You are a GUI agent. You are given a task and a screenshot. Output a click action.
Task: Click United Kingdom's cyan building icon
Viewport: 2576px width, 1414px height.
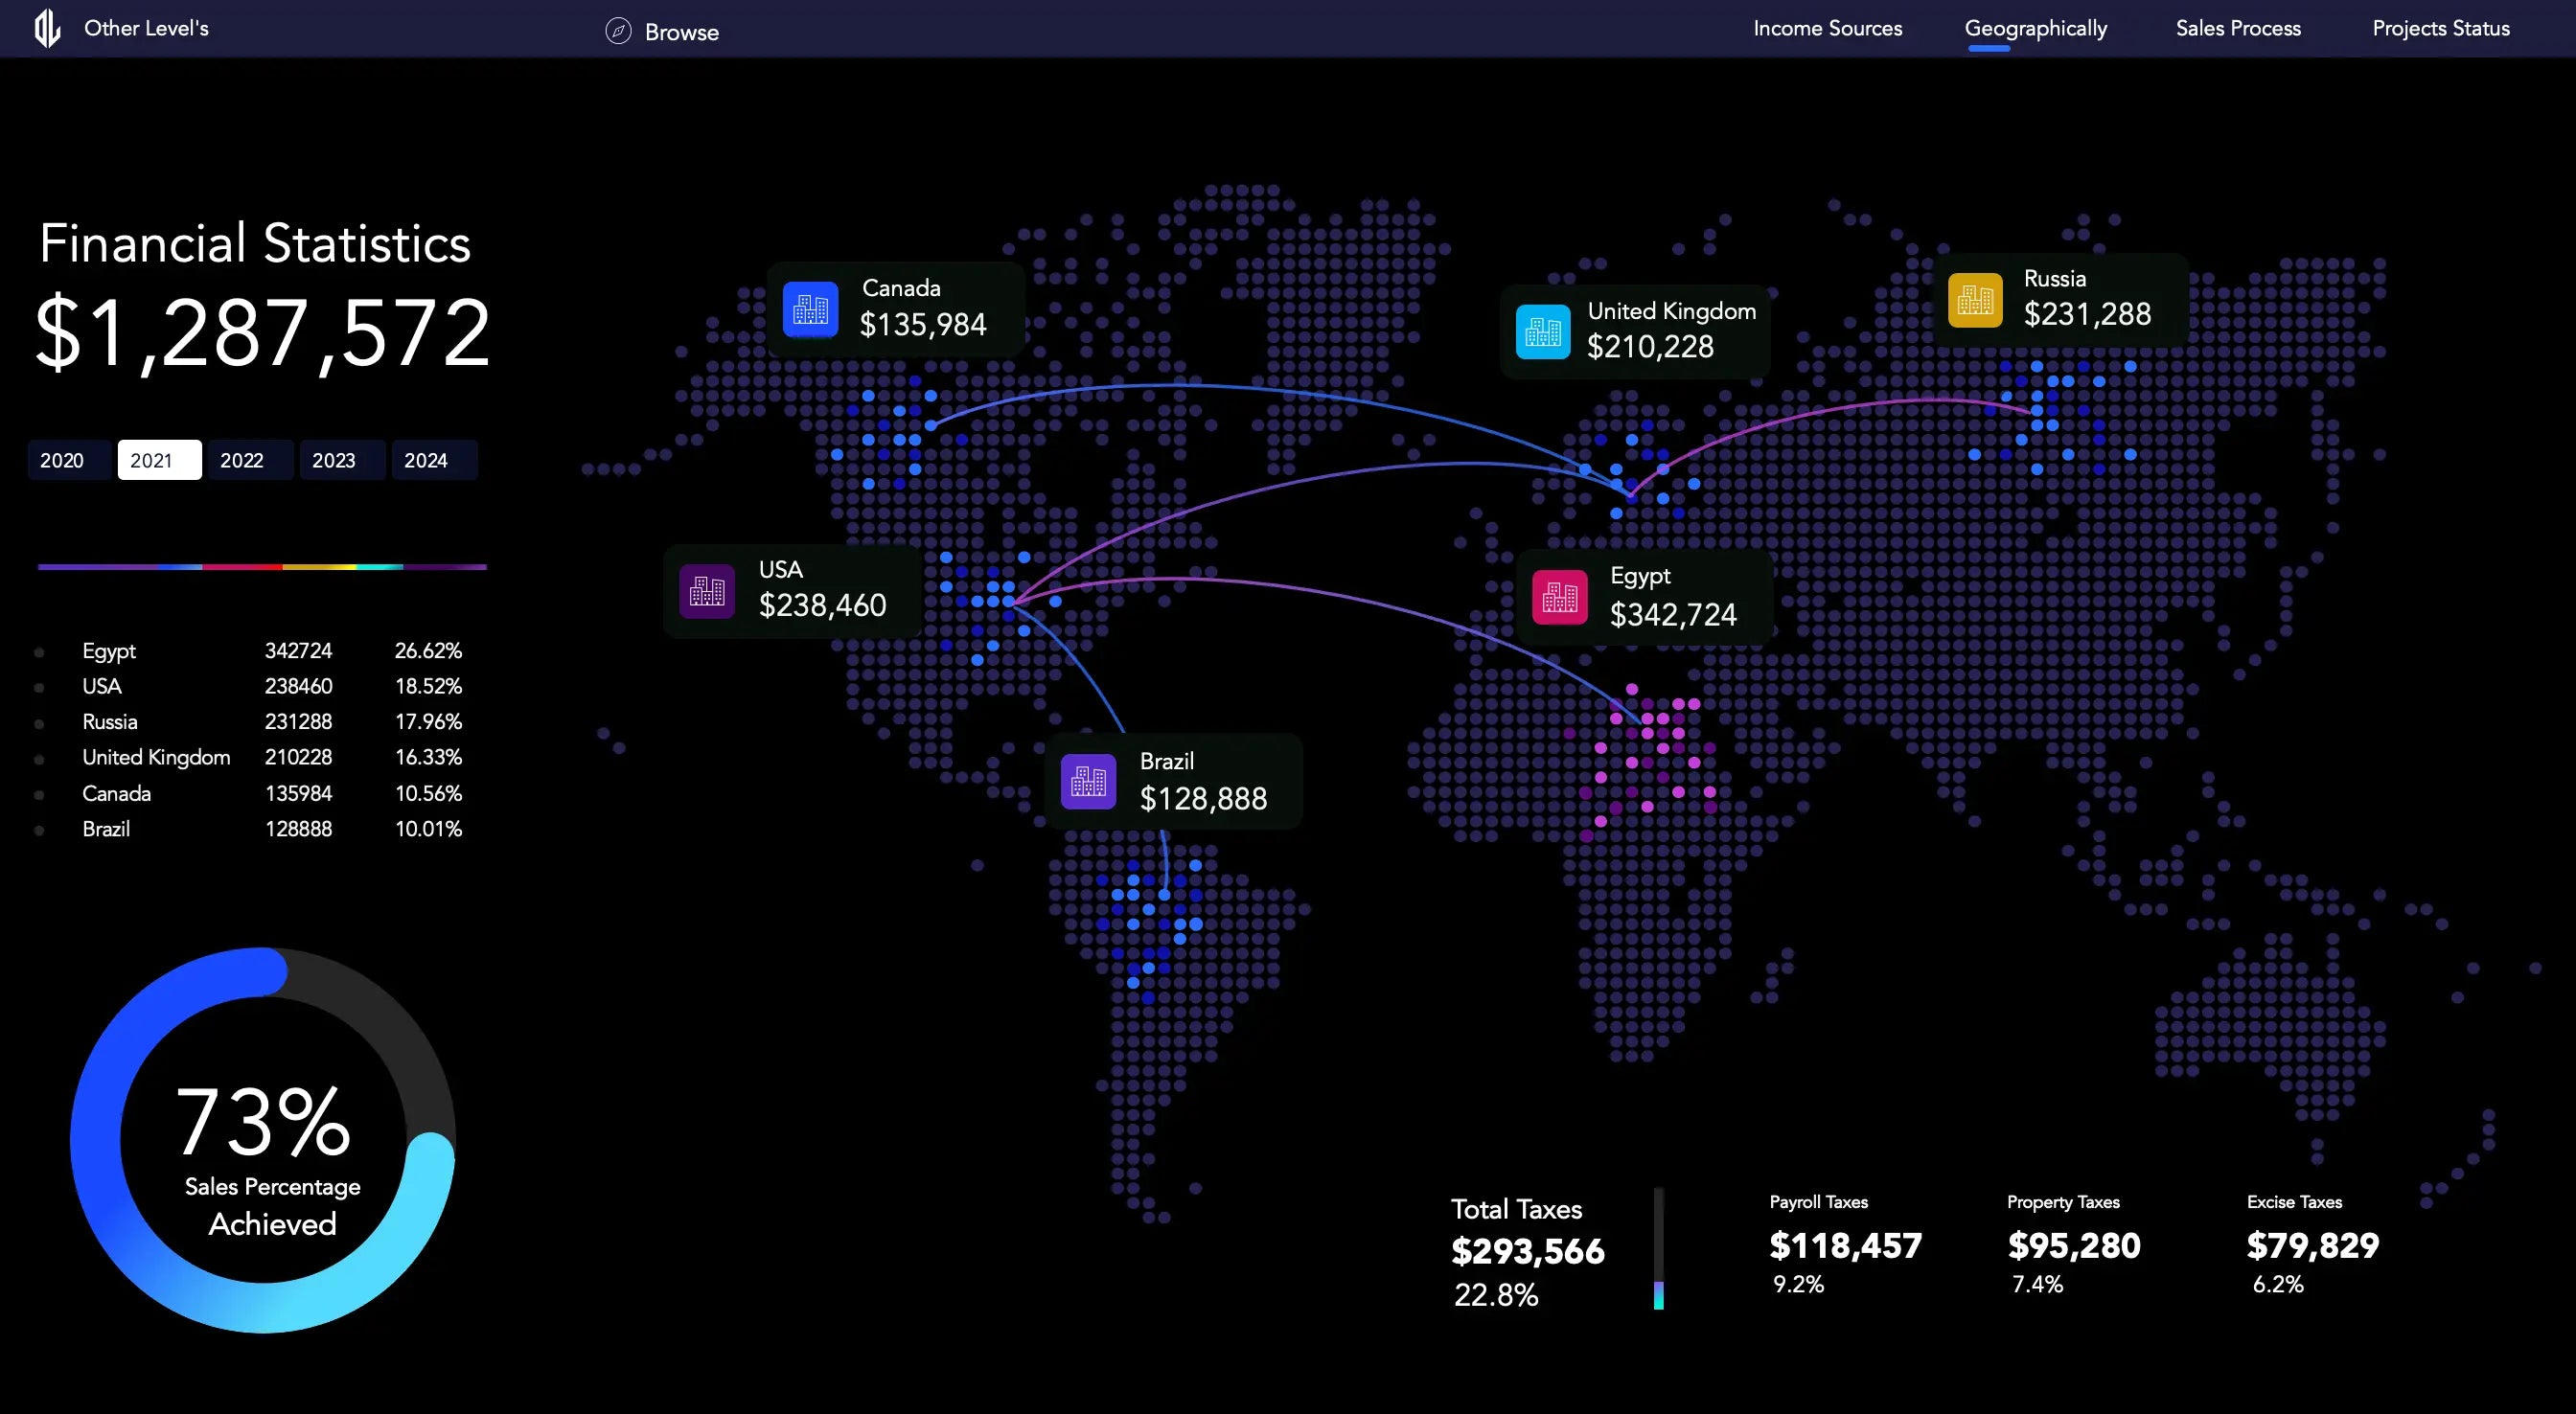(1543, 331)
